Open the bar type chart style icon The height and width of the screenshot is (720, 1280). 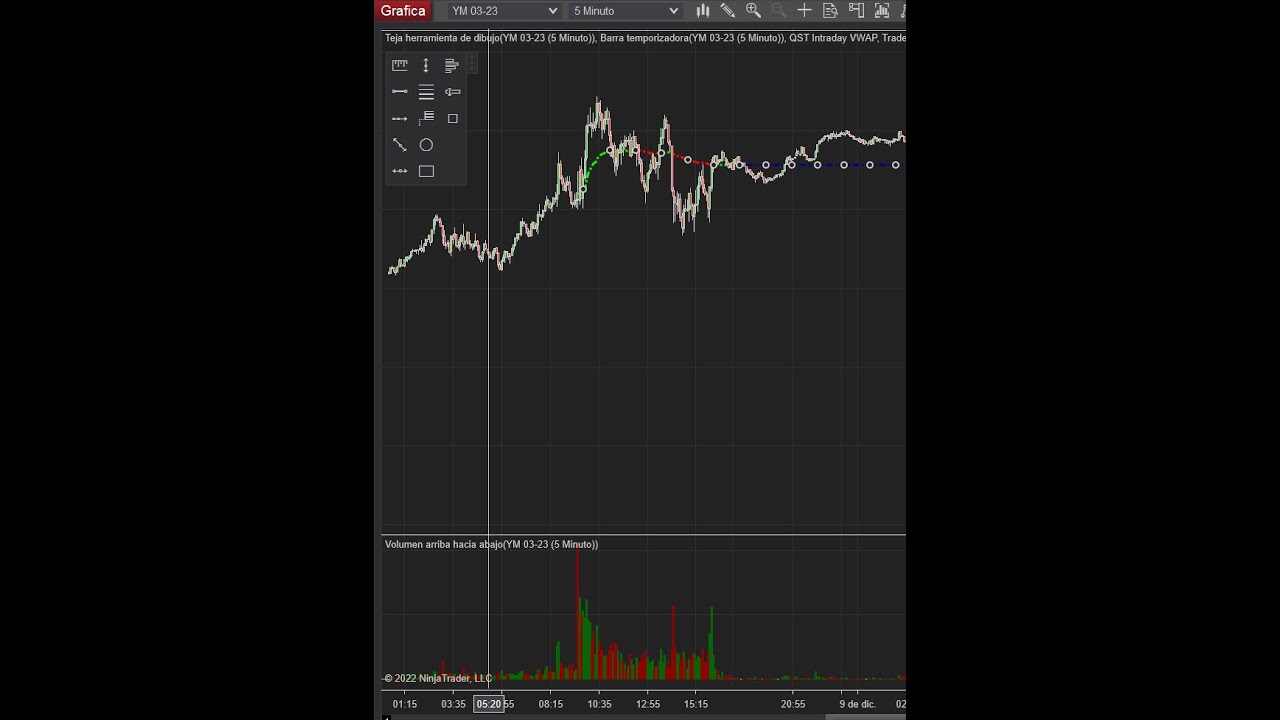click(x=703, y=11)
